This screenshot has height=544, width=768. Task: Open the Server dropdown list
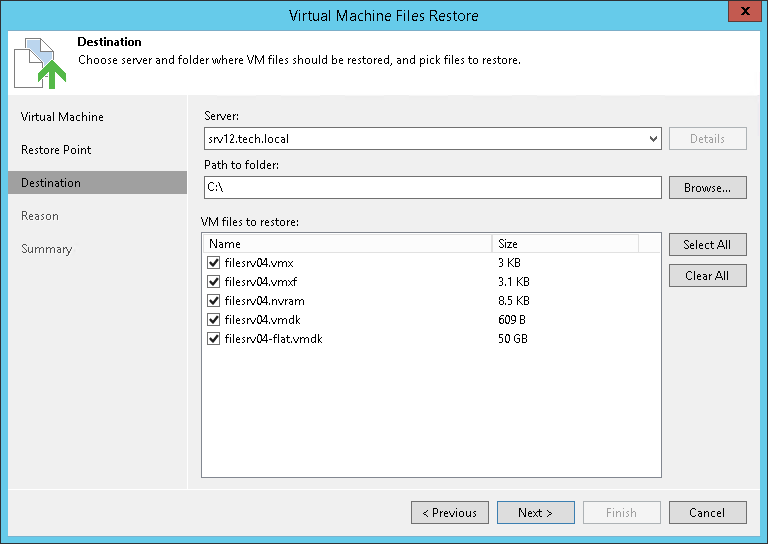point(653,139)
